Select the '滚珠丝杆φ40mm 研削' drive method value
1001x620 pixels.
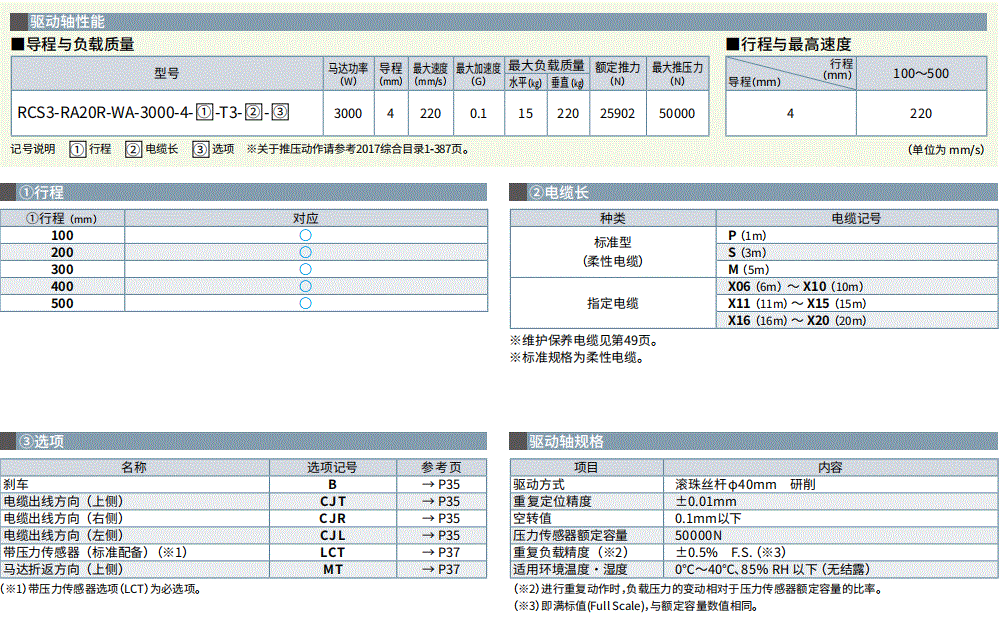745,485
